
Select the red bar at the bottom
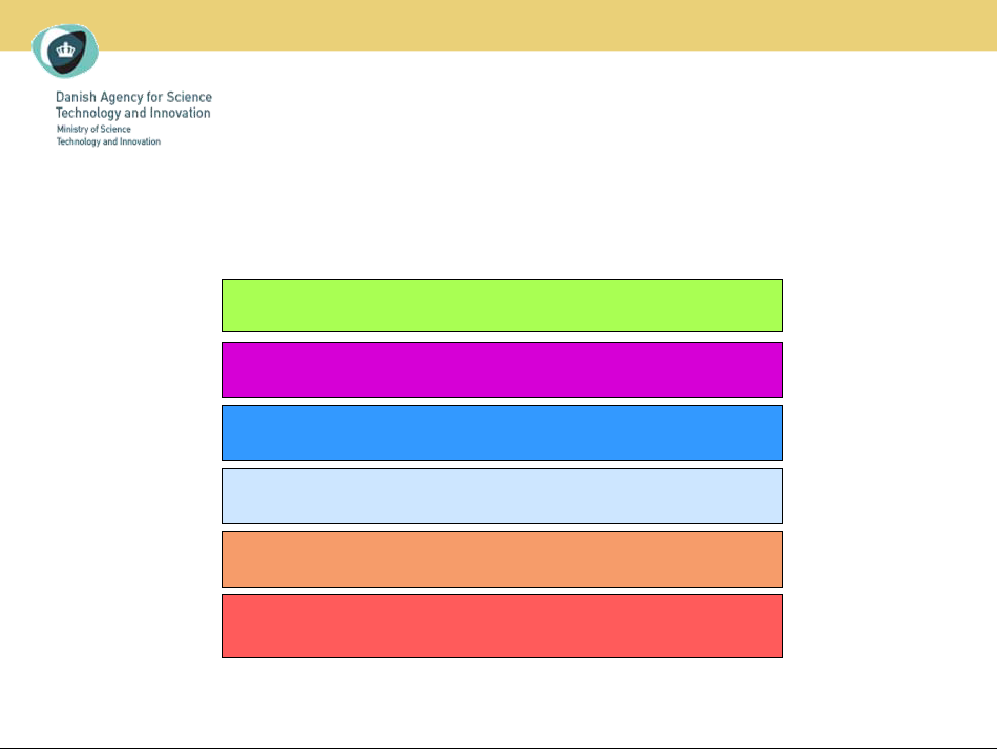(x=501, y=625)
